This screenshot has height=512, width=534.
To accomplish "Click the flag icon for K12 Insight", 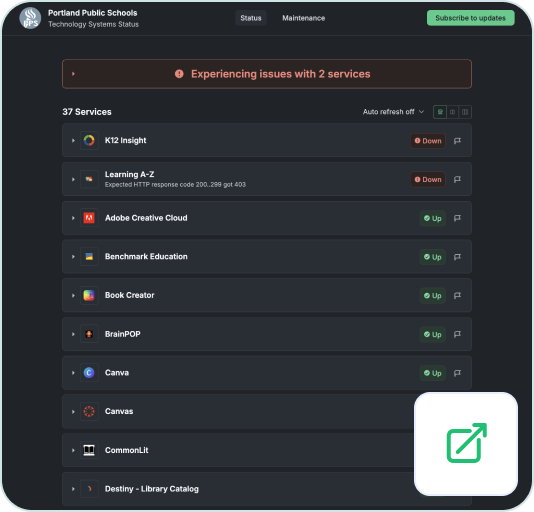I will coord(457,141).
